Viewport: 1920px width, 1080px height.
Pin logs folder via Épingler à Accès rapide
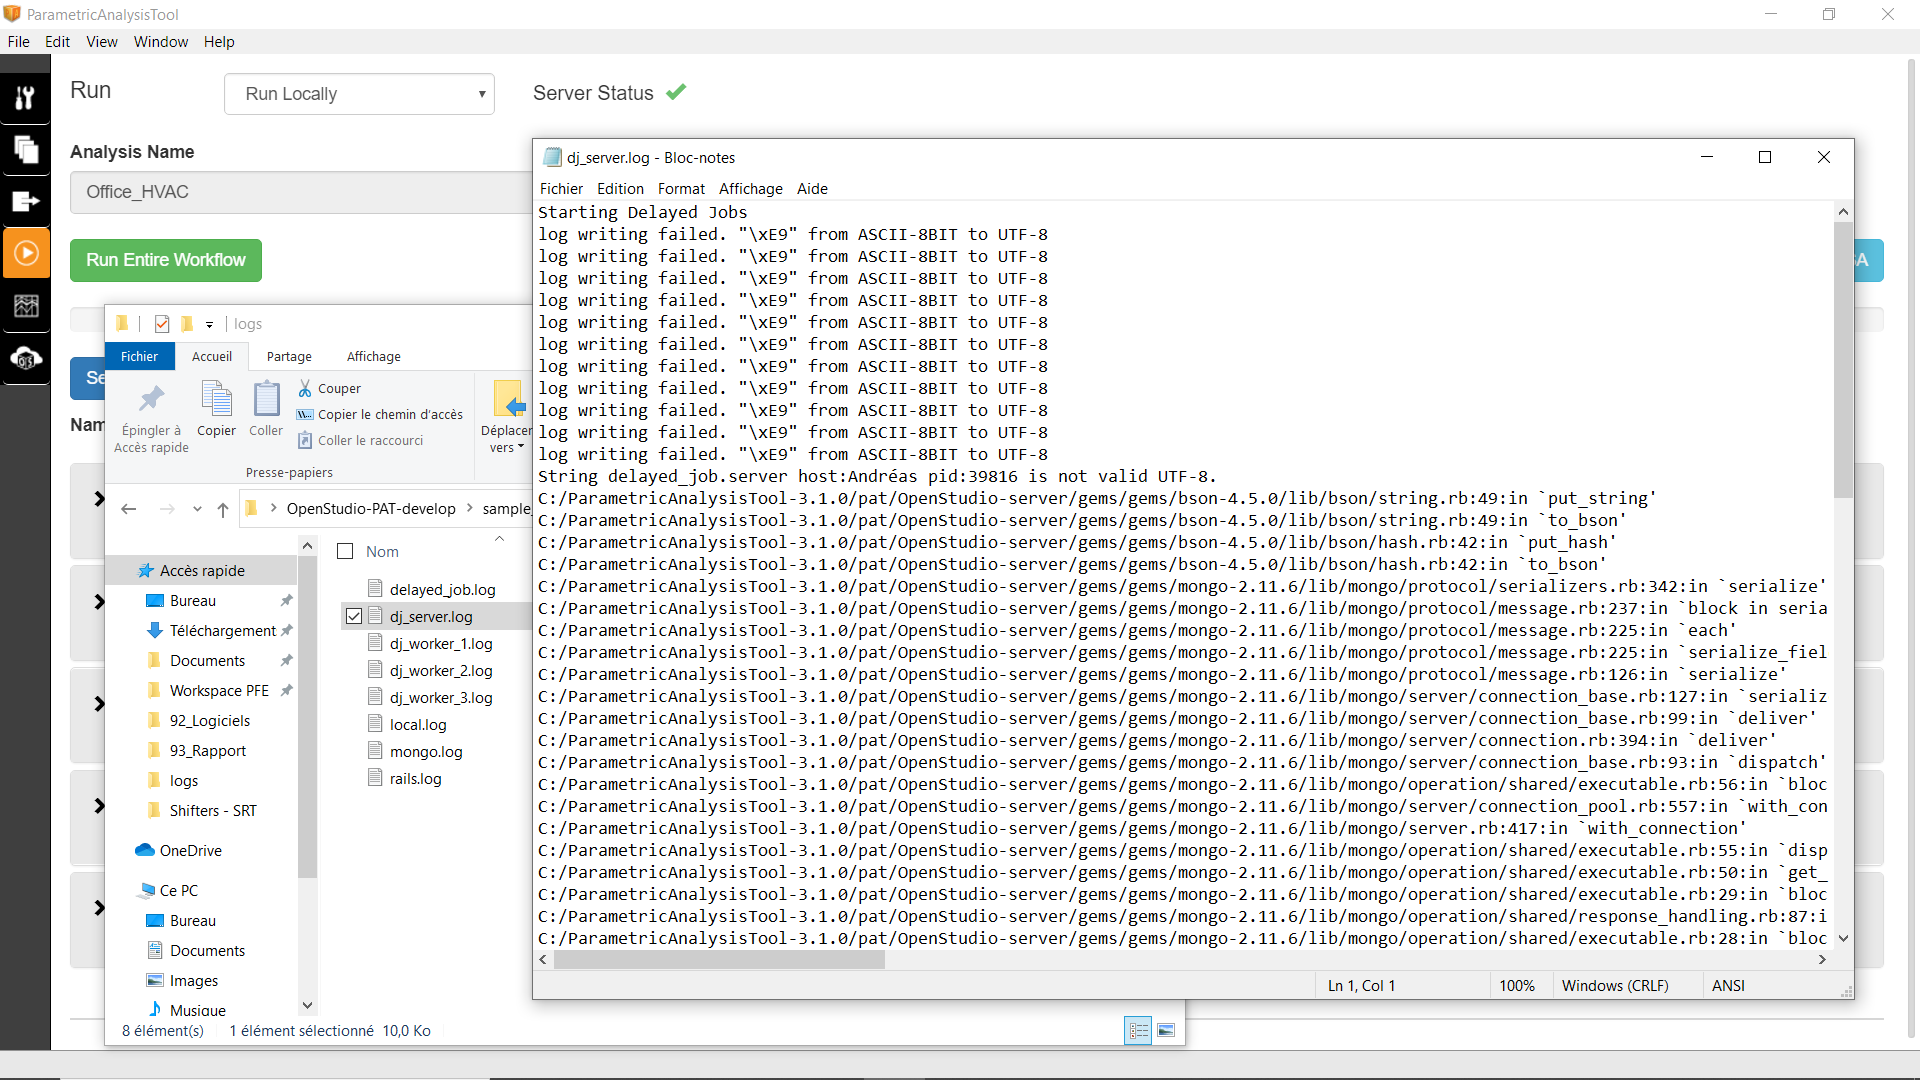click(150, 415)
